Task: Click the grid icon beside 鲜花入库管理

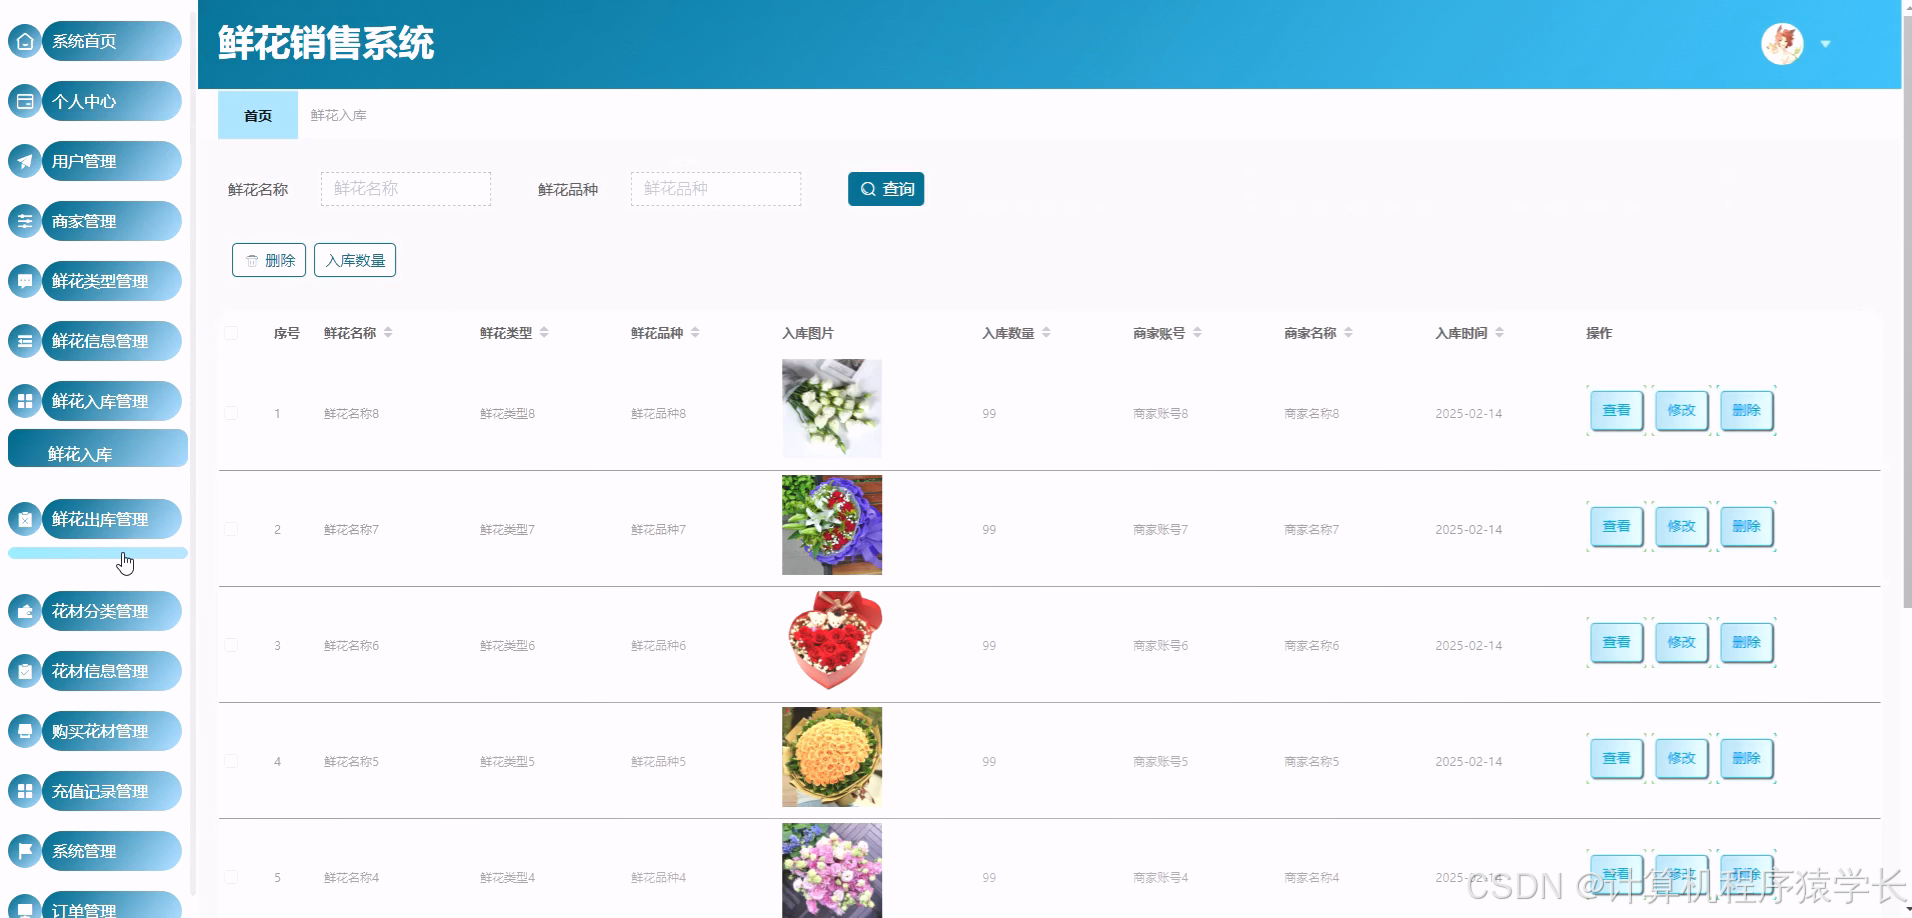Action: (x=24, y=401)
